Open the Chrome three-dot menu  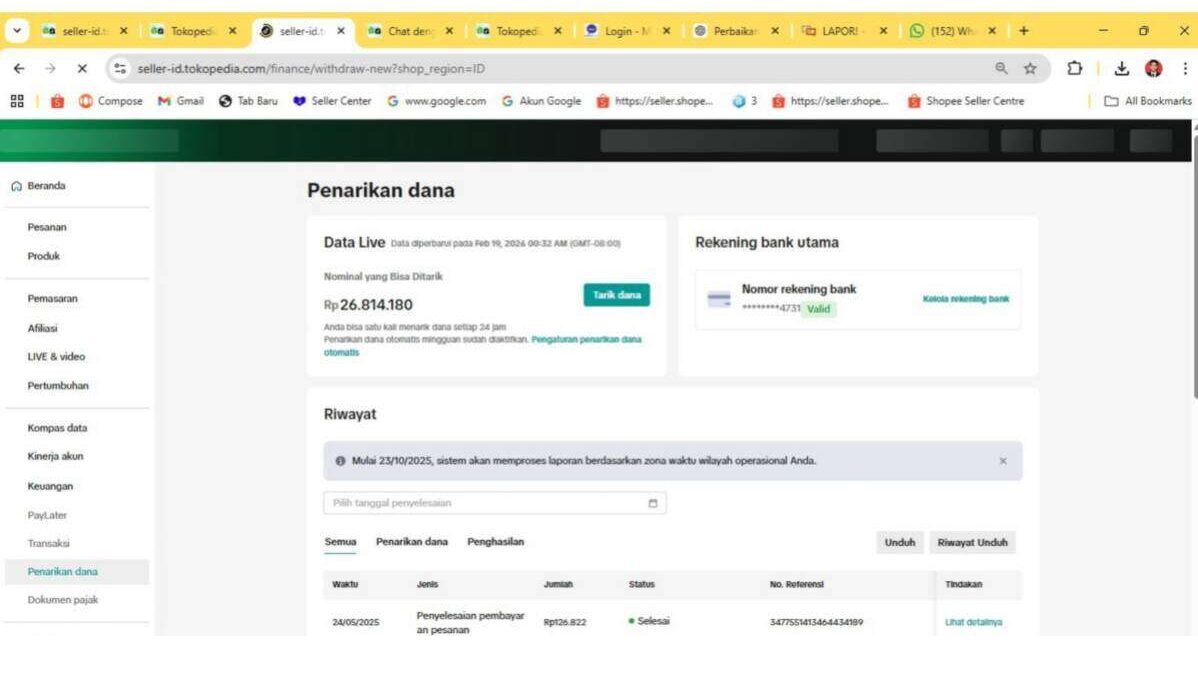click(x=1185, y=69)
